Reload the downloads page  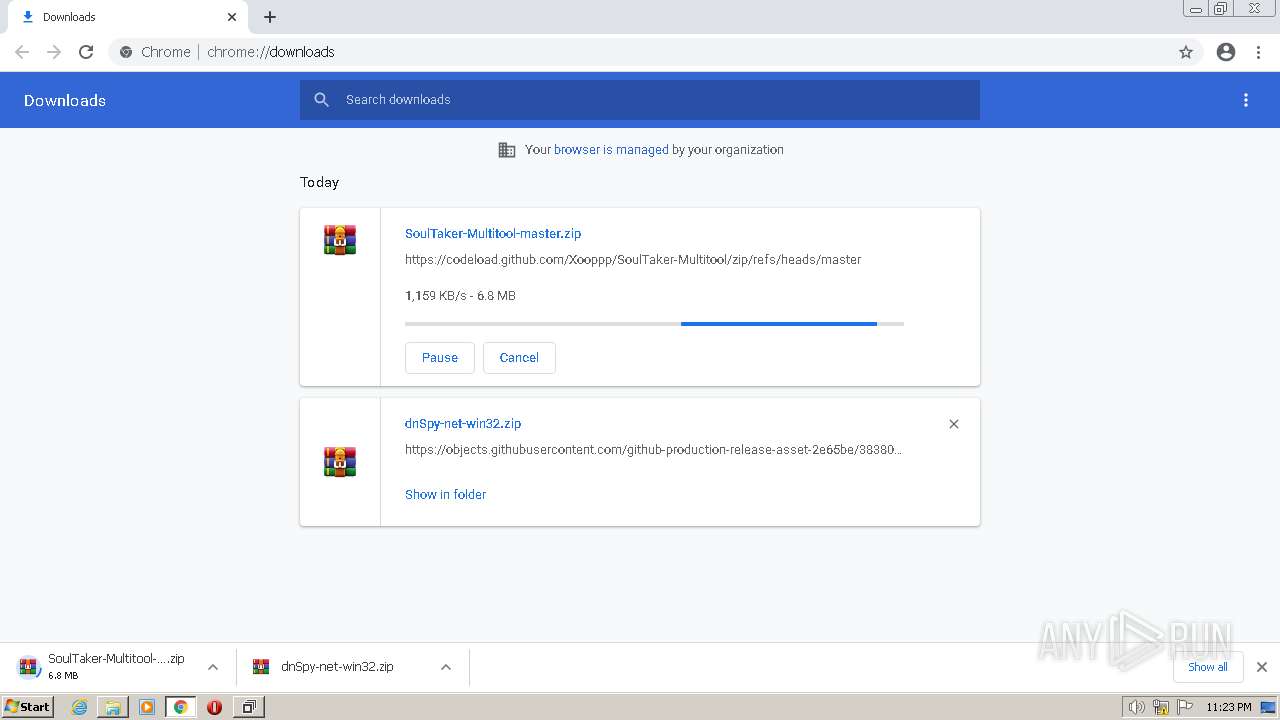[x=86, y=52]
